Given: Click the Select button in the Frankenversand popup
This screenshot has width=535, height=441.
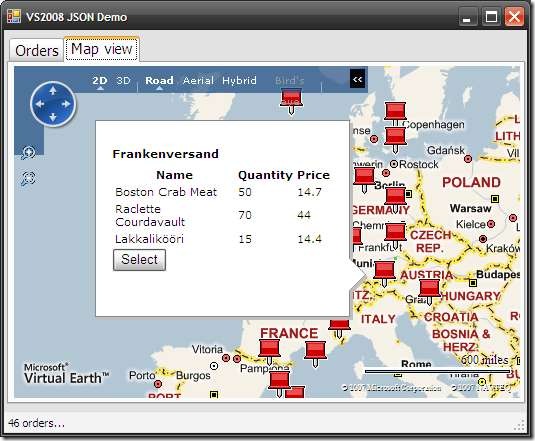Looking at the screenshot, I should click(x=140, y=260).
